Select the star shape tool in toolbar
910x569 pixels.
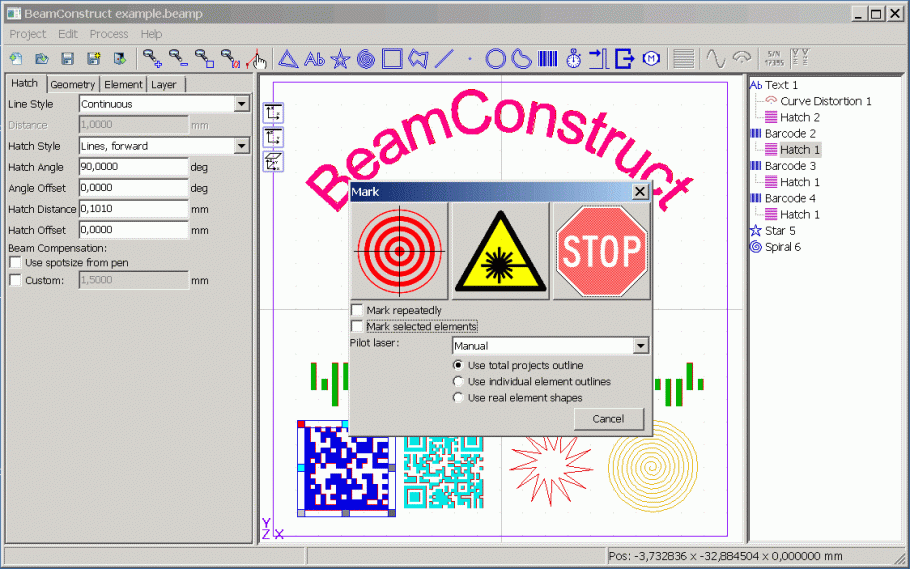pos(340,59)
